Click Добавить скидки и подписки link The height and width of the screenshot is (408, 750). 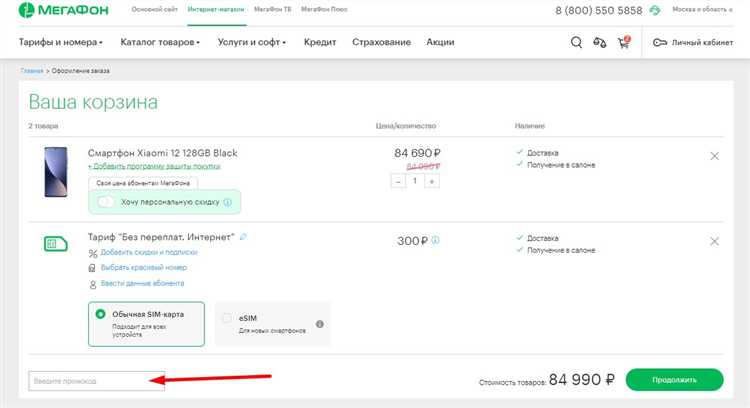pyautogui.click(x=149, y=253)
